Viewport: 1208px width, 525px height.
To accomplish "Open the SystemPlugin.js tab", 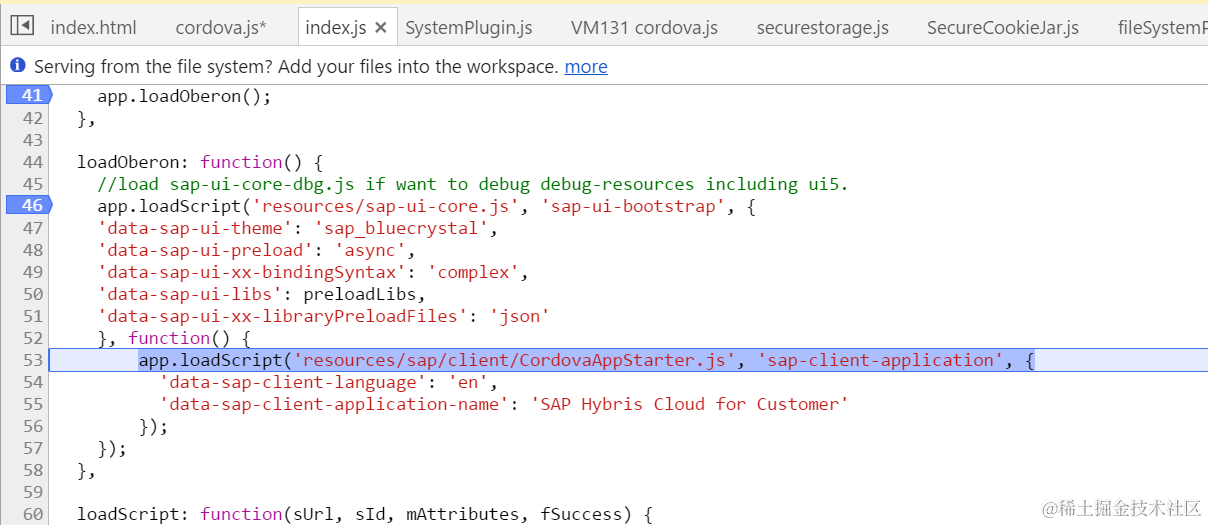I will tap(468, 28).
